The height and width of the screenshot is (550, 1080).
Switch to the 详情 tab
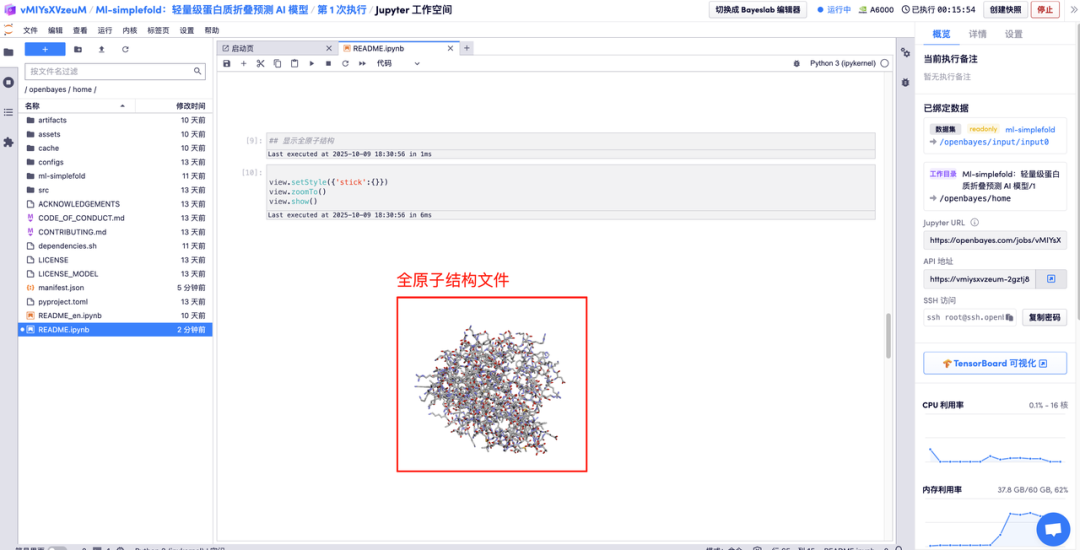[977, 34]
